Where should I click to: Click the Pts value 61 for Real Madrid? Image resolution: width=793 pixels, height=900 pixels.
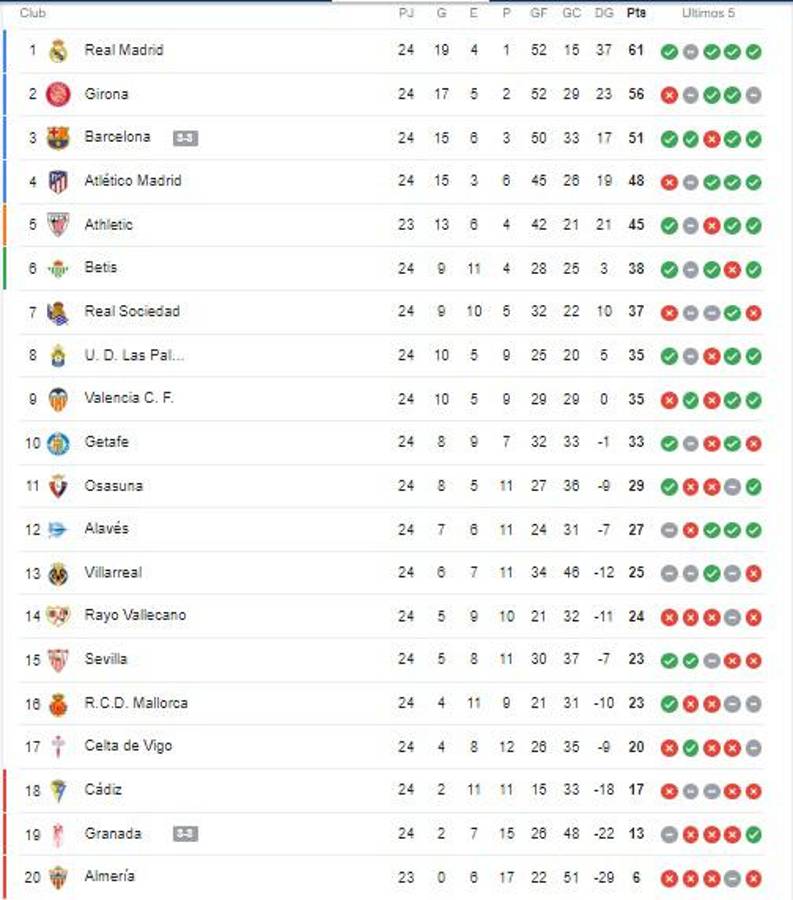pos(635,50)
